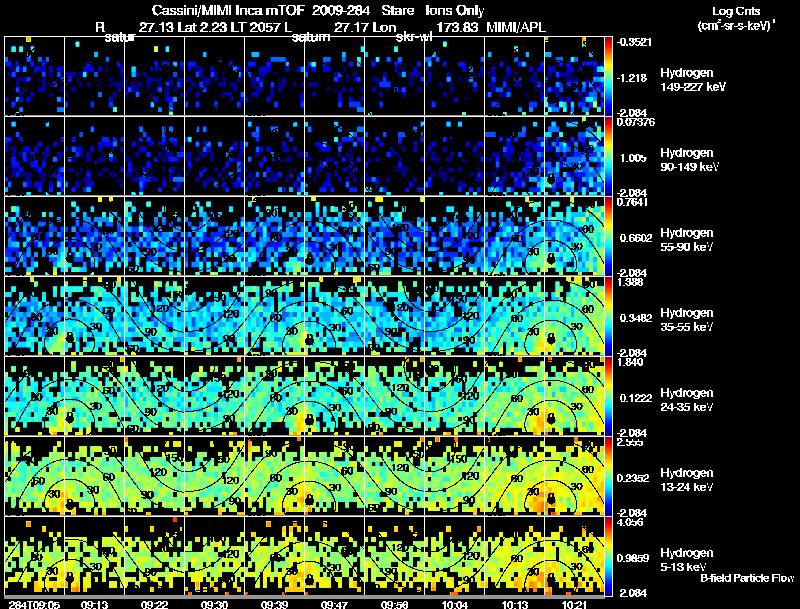Viewport: 800px width, 609px height.
Task: Click the 5-13 keV Hydrogen color bar
Action: coord(610,556)
